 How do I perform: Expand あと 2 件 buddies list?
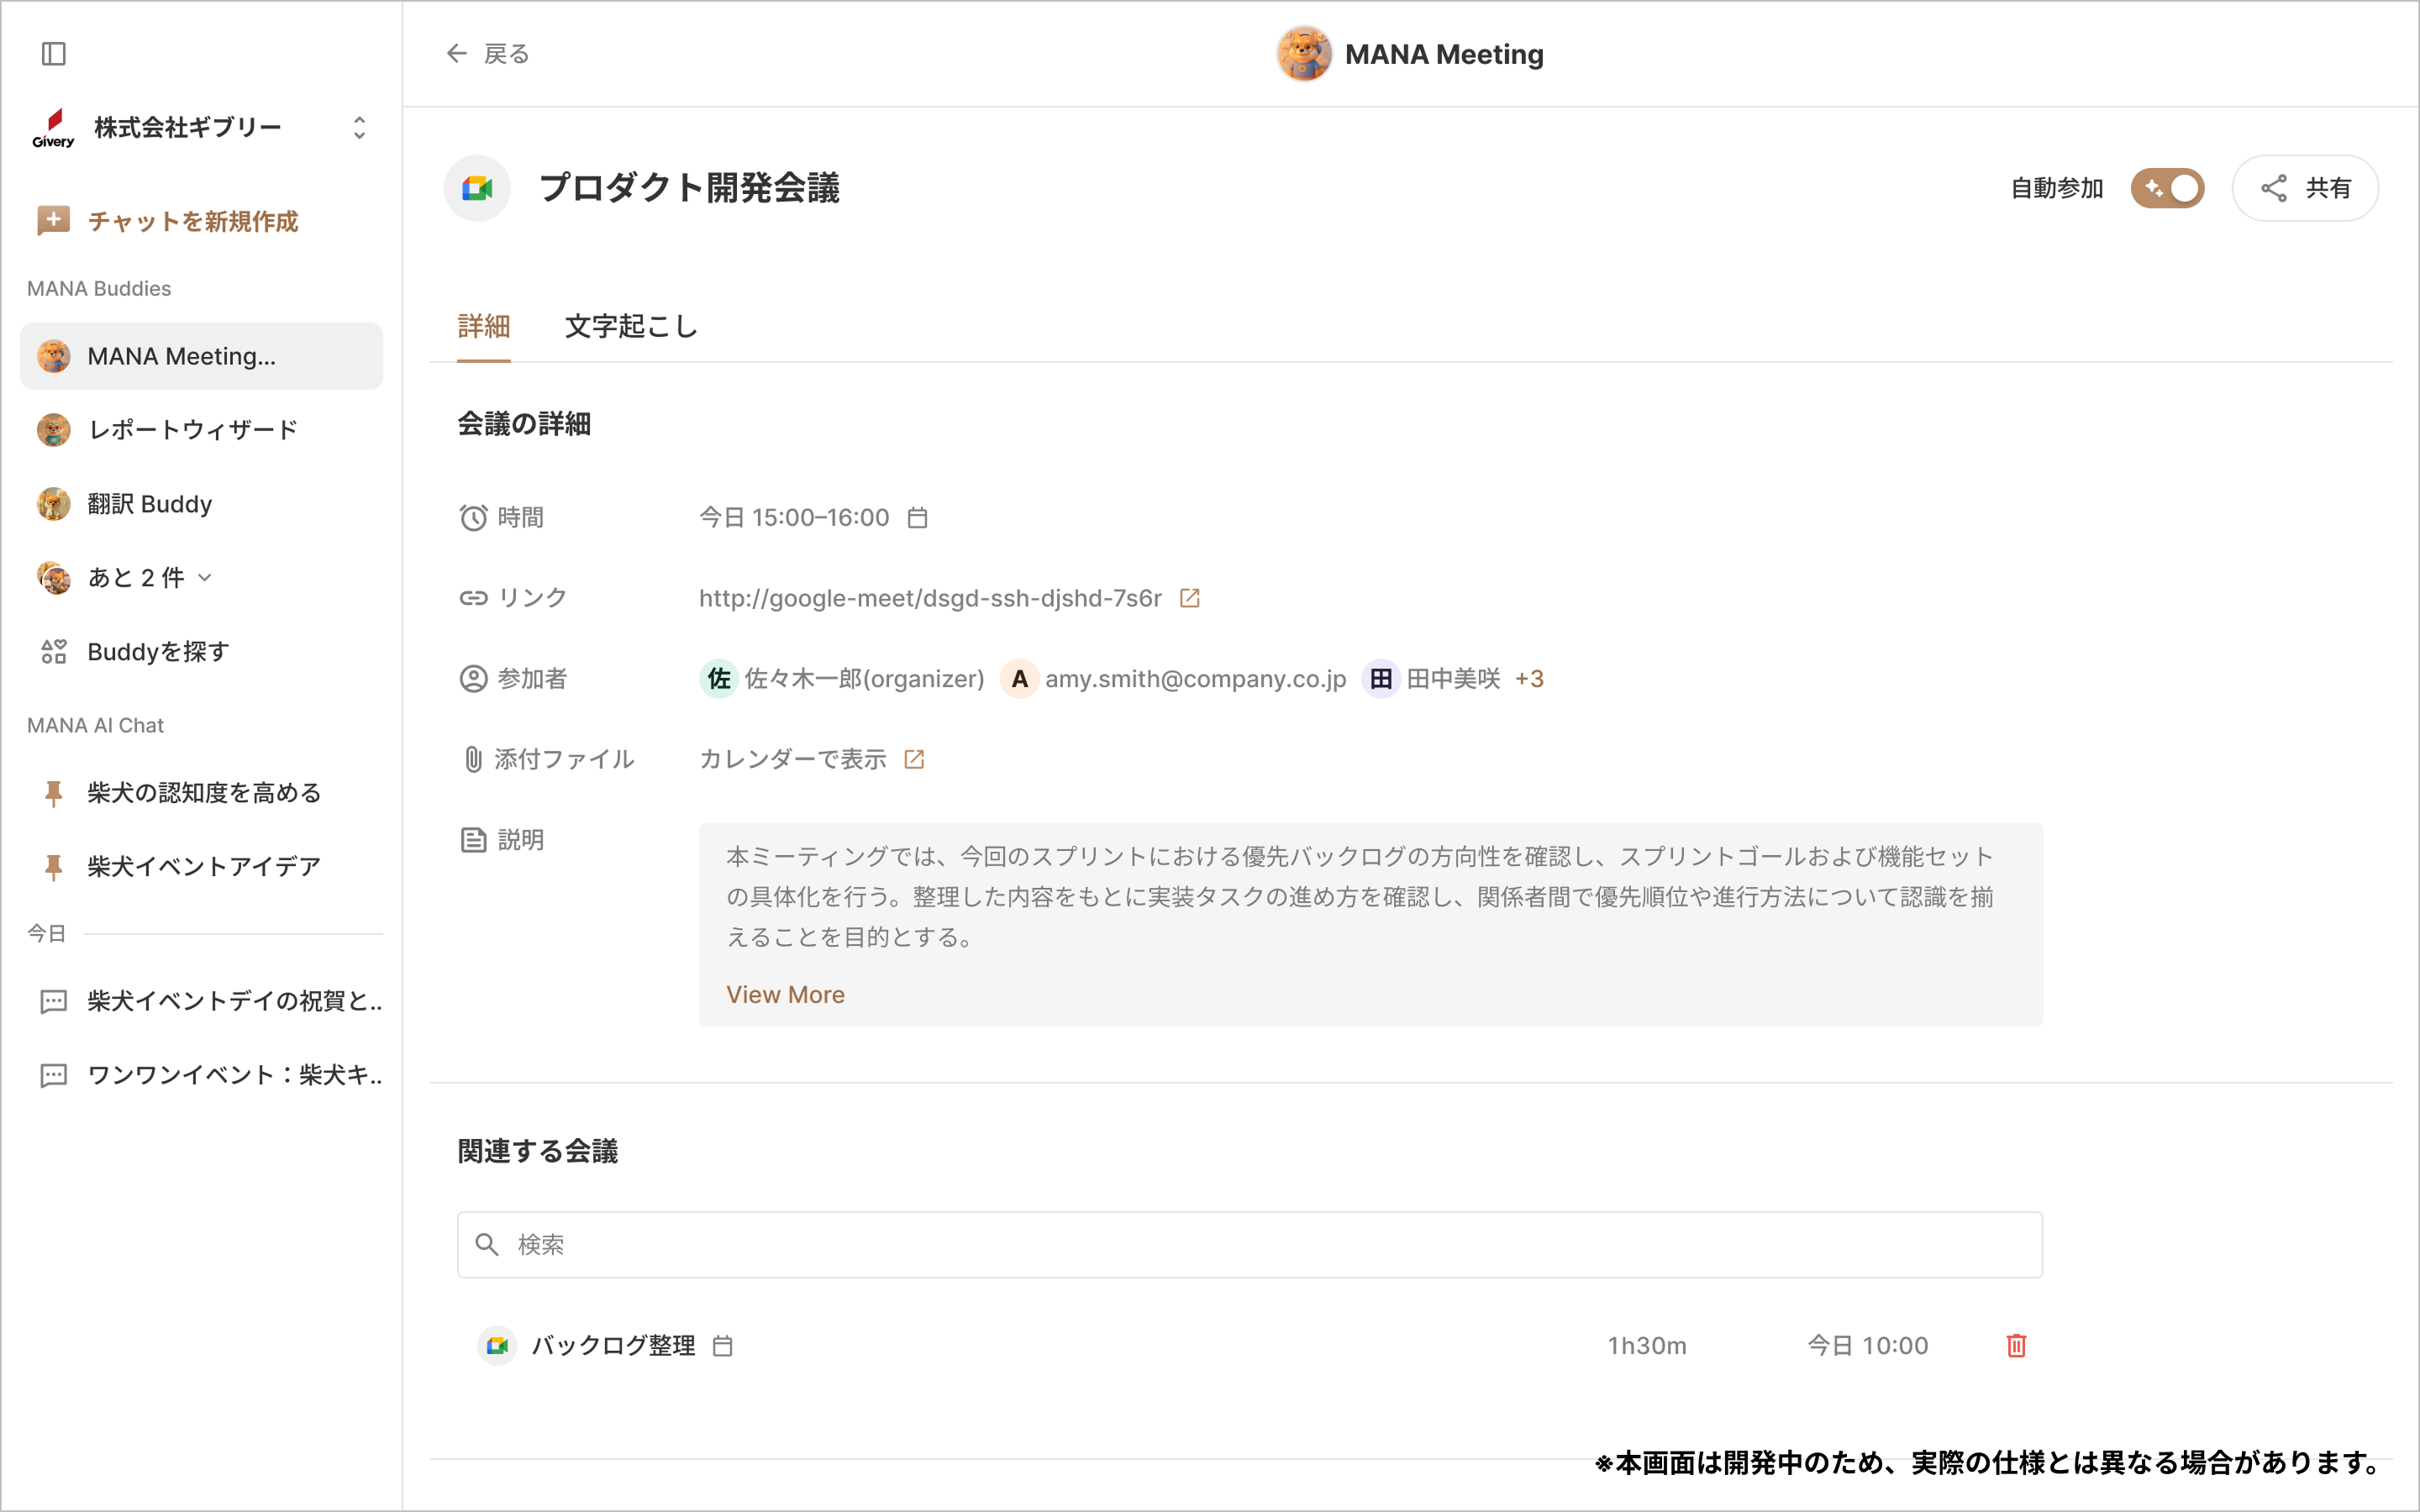[205, 578]
